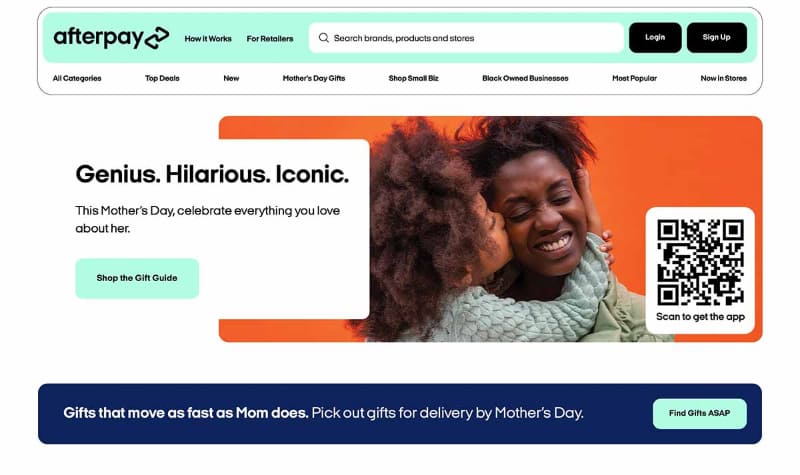This screenshot has width=800, height=475.
Task: Open the How it Works page
Action: tap(208, 39)
